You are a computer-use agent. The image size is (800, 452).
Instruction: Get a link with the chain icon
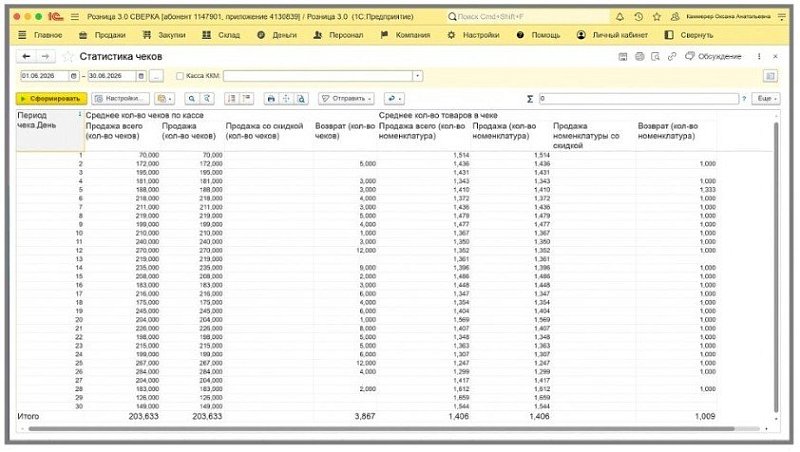pyautogui.click(x=672, y=57)
